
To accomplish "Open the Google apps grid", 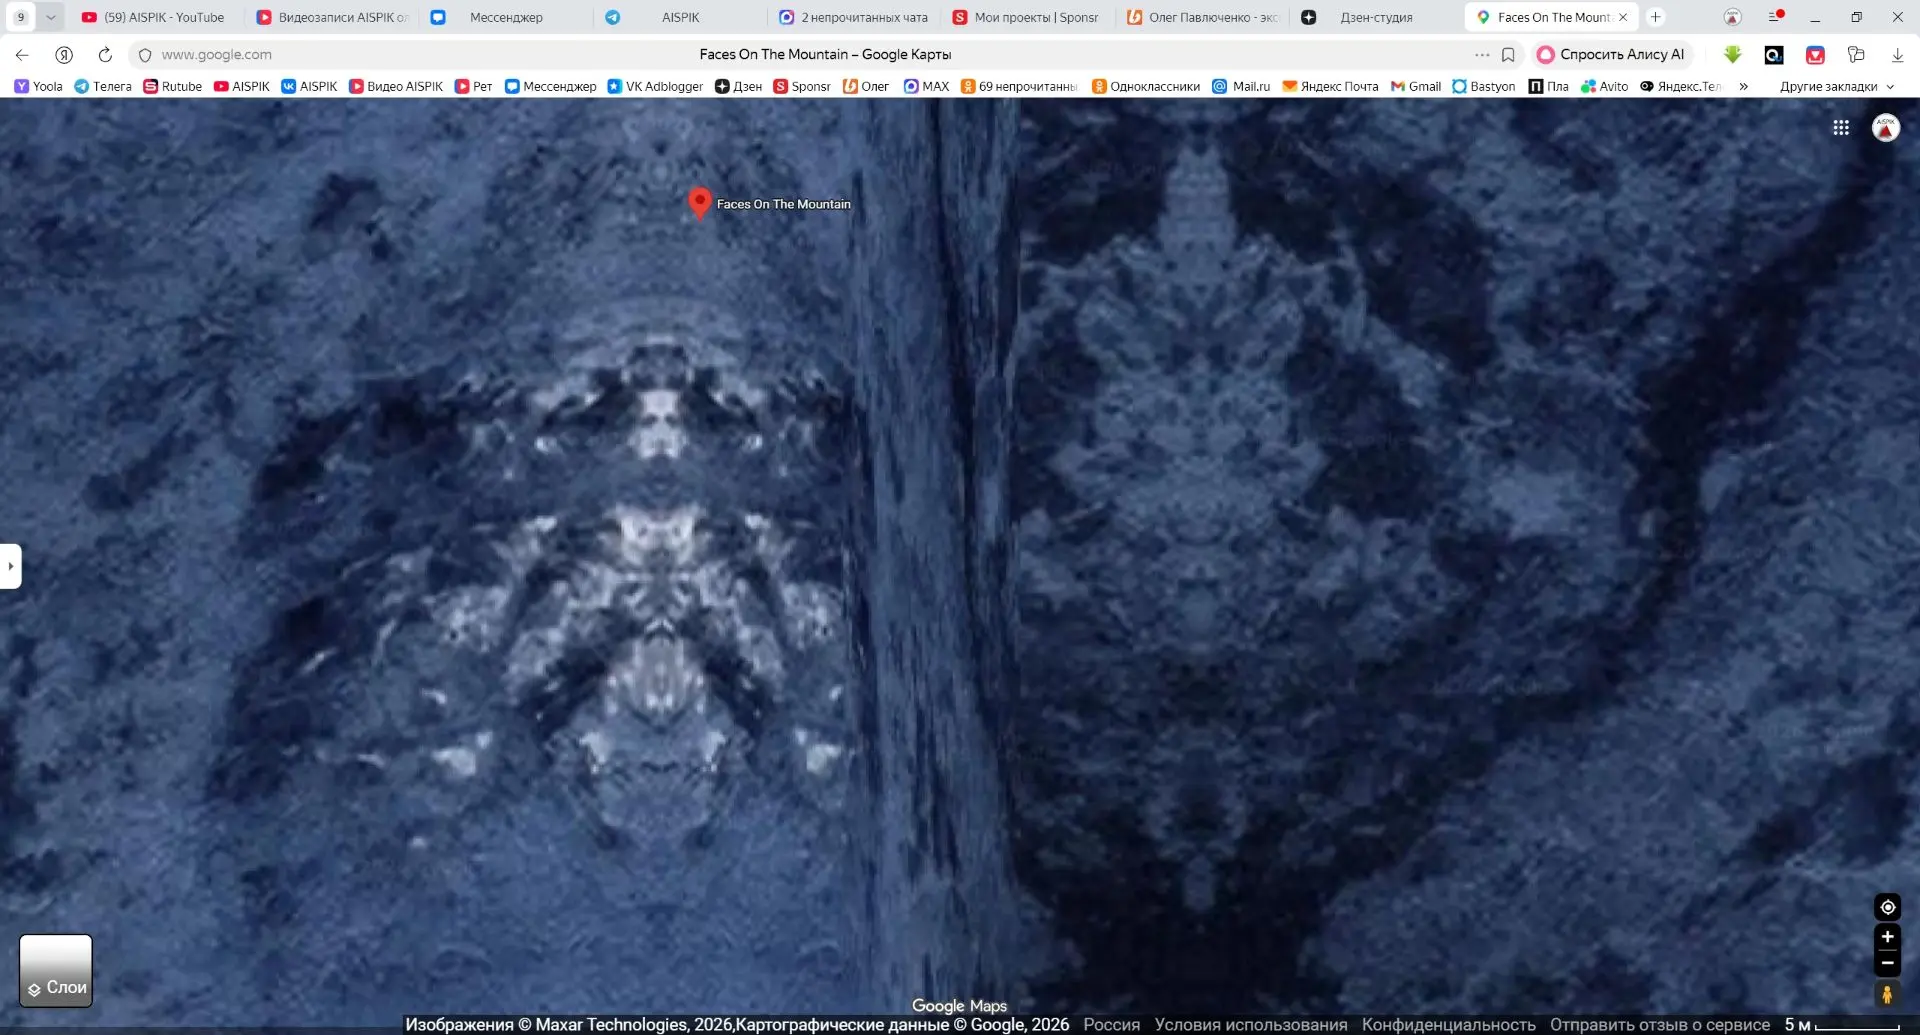I will point(1841,128).
